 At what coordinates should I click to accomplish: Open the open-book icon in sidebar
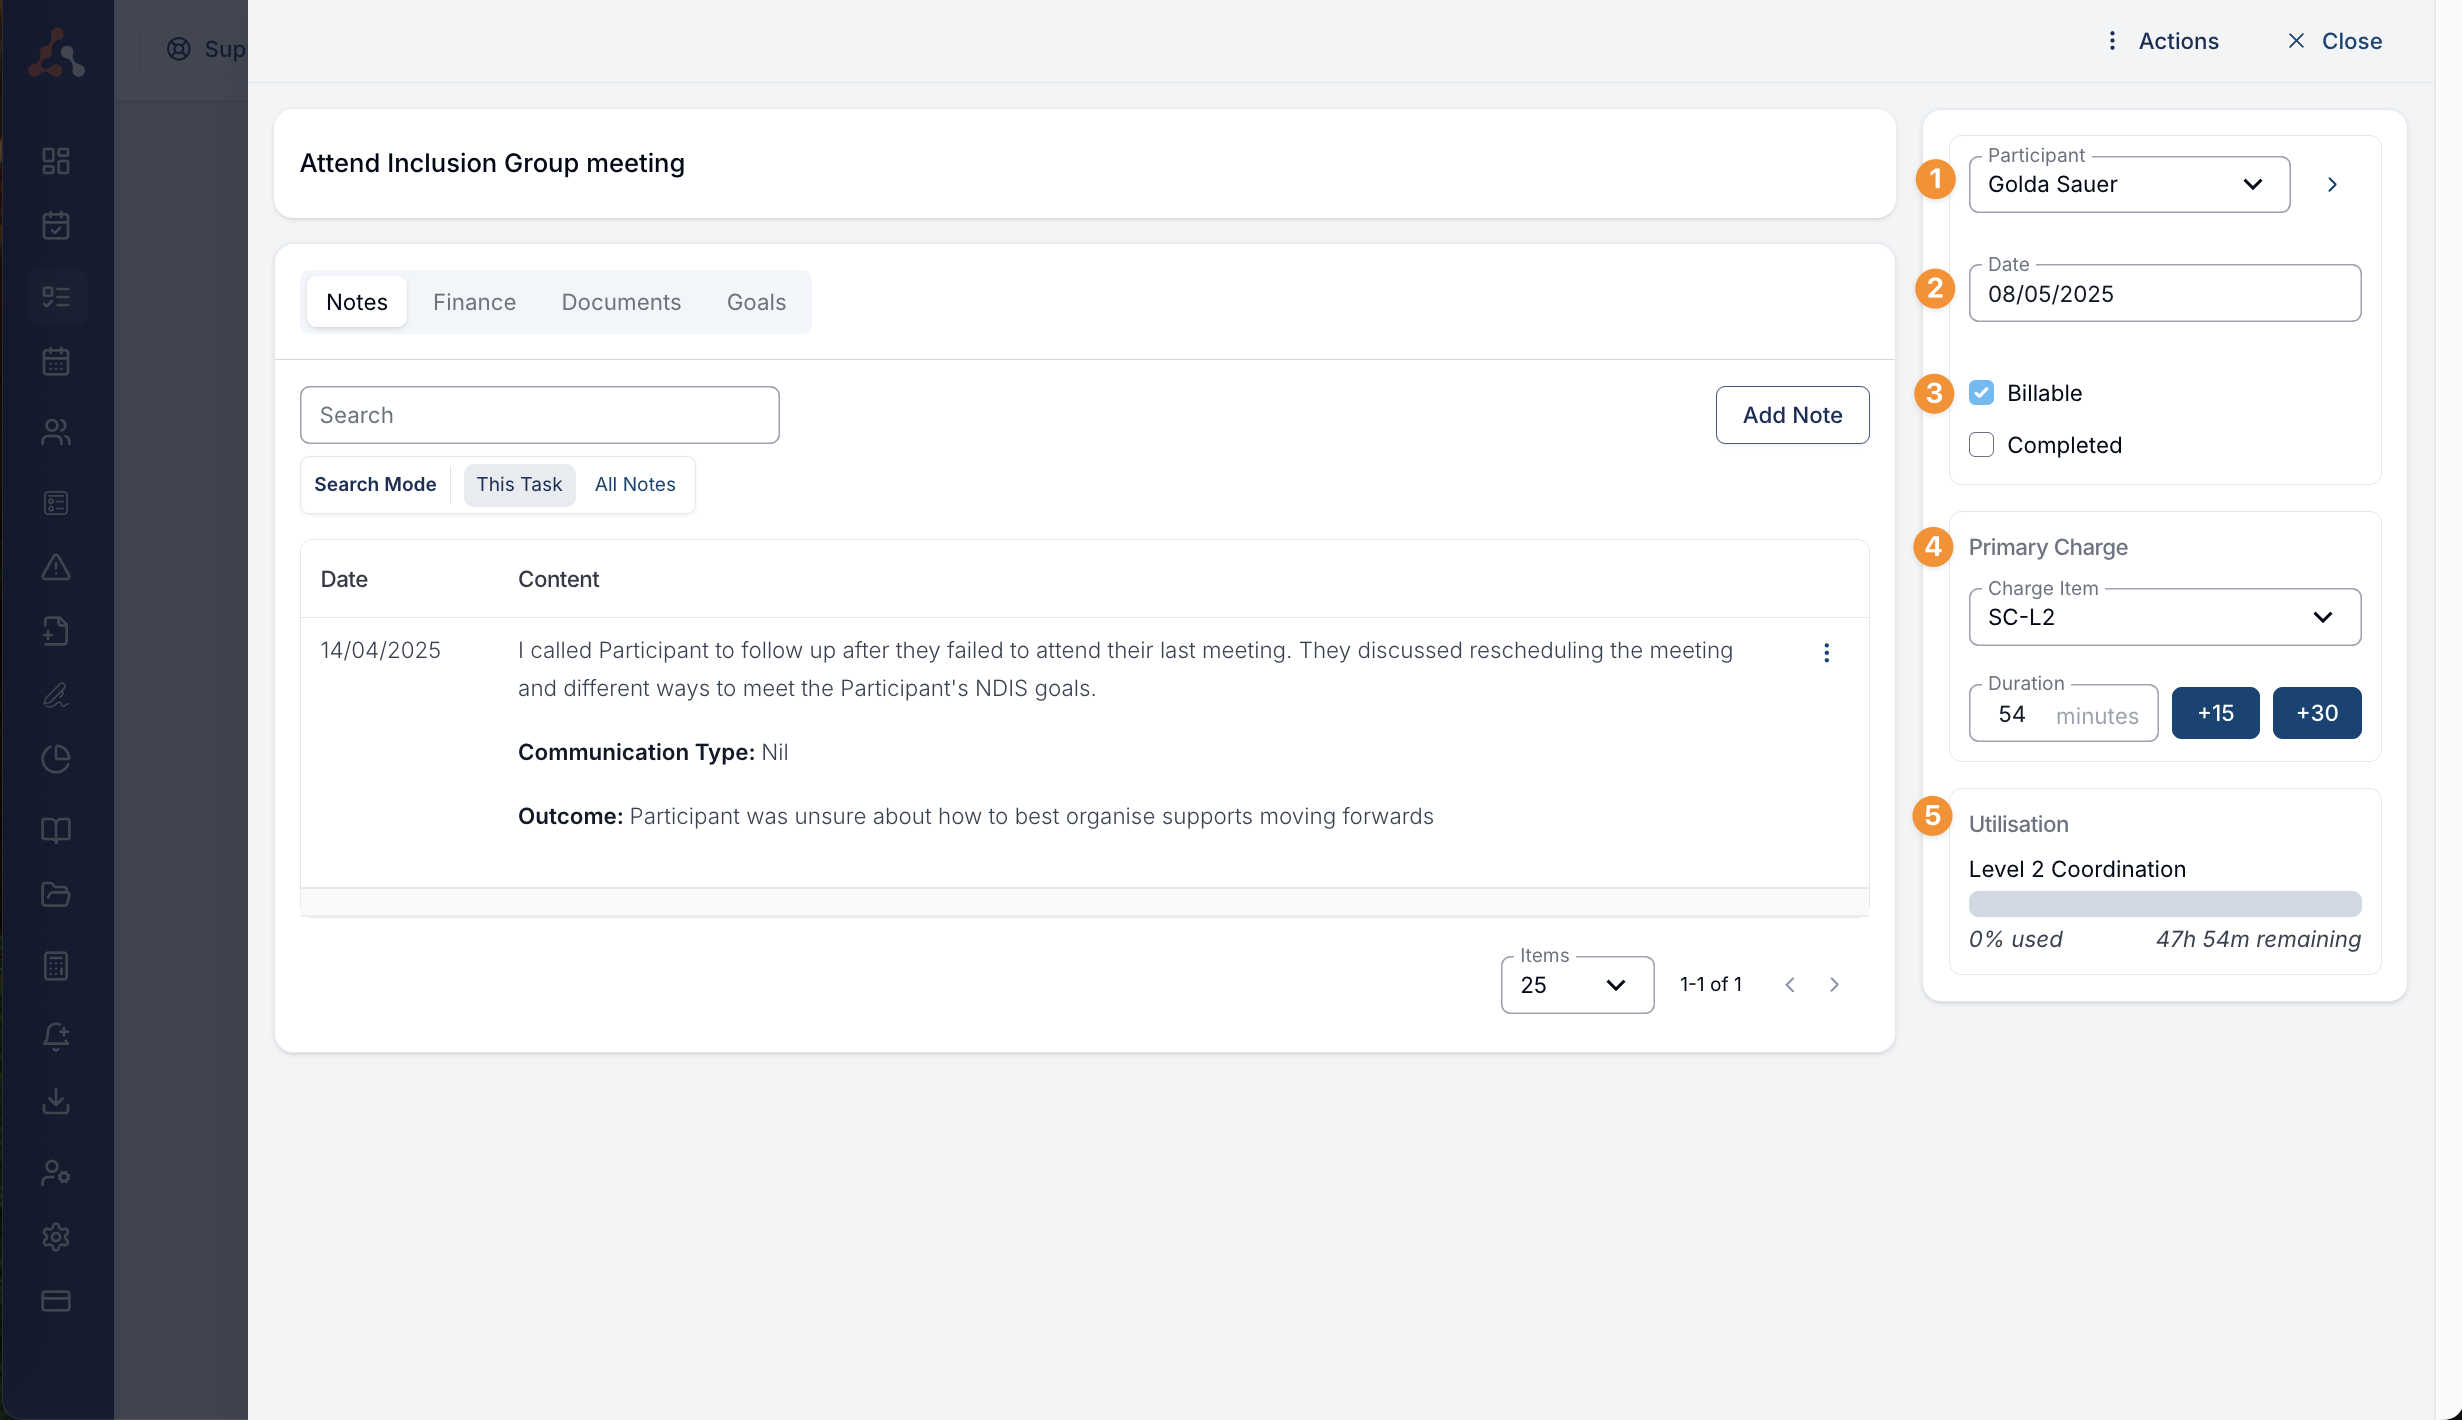tap(56, 830)
